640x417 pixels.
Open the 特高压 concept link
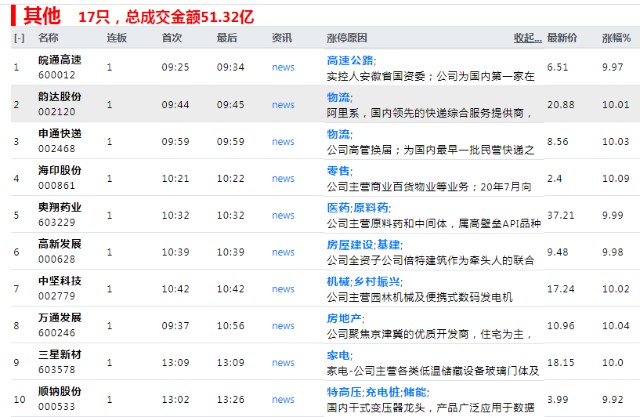coord(344,392)
